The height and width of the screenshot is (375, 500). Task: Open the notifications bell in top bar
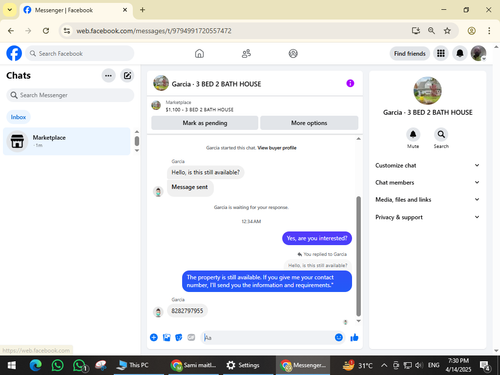pos(460,53)
